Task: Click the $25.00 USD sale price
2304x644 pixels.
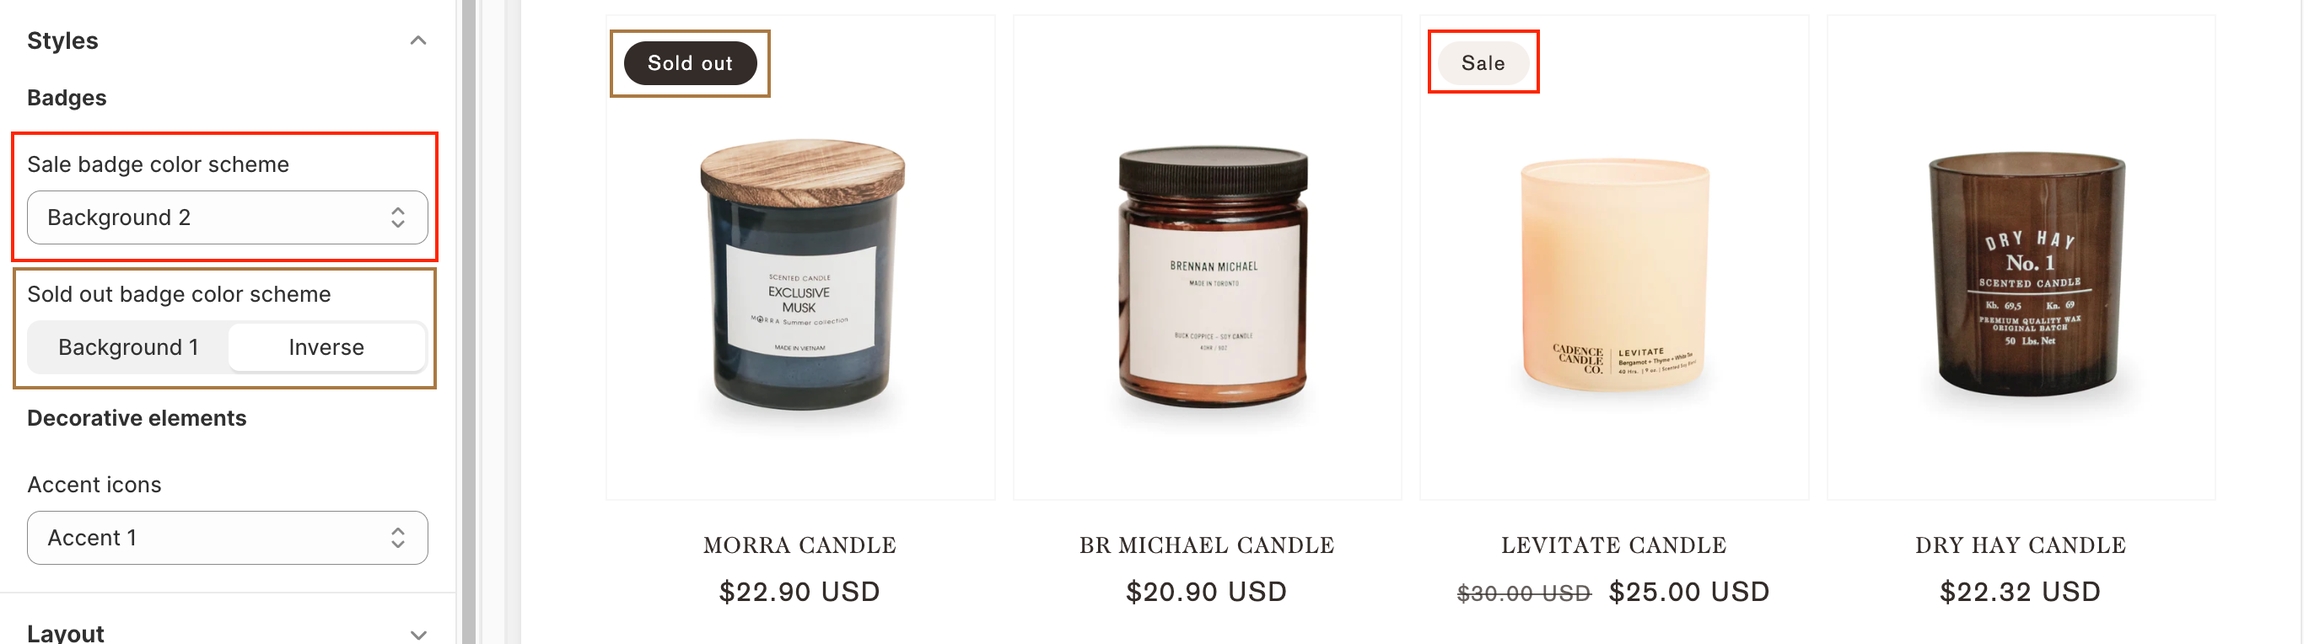Action: tap(1689, 592)
